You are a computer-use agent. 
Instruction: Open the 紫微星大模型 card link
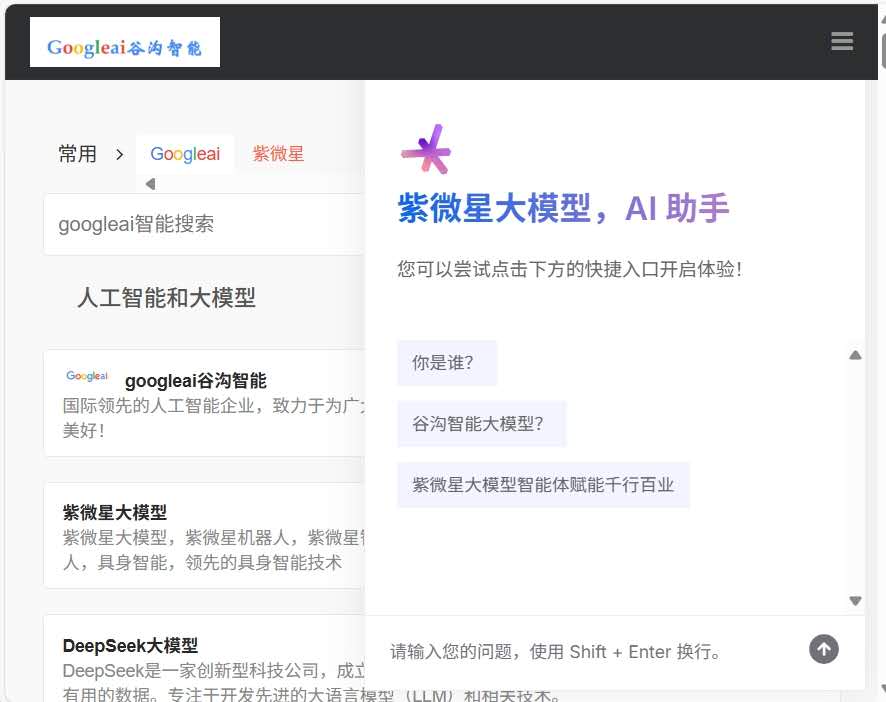point(115,512)
